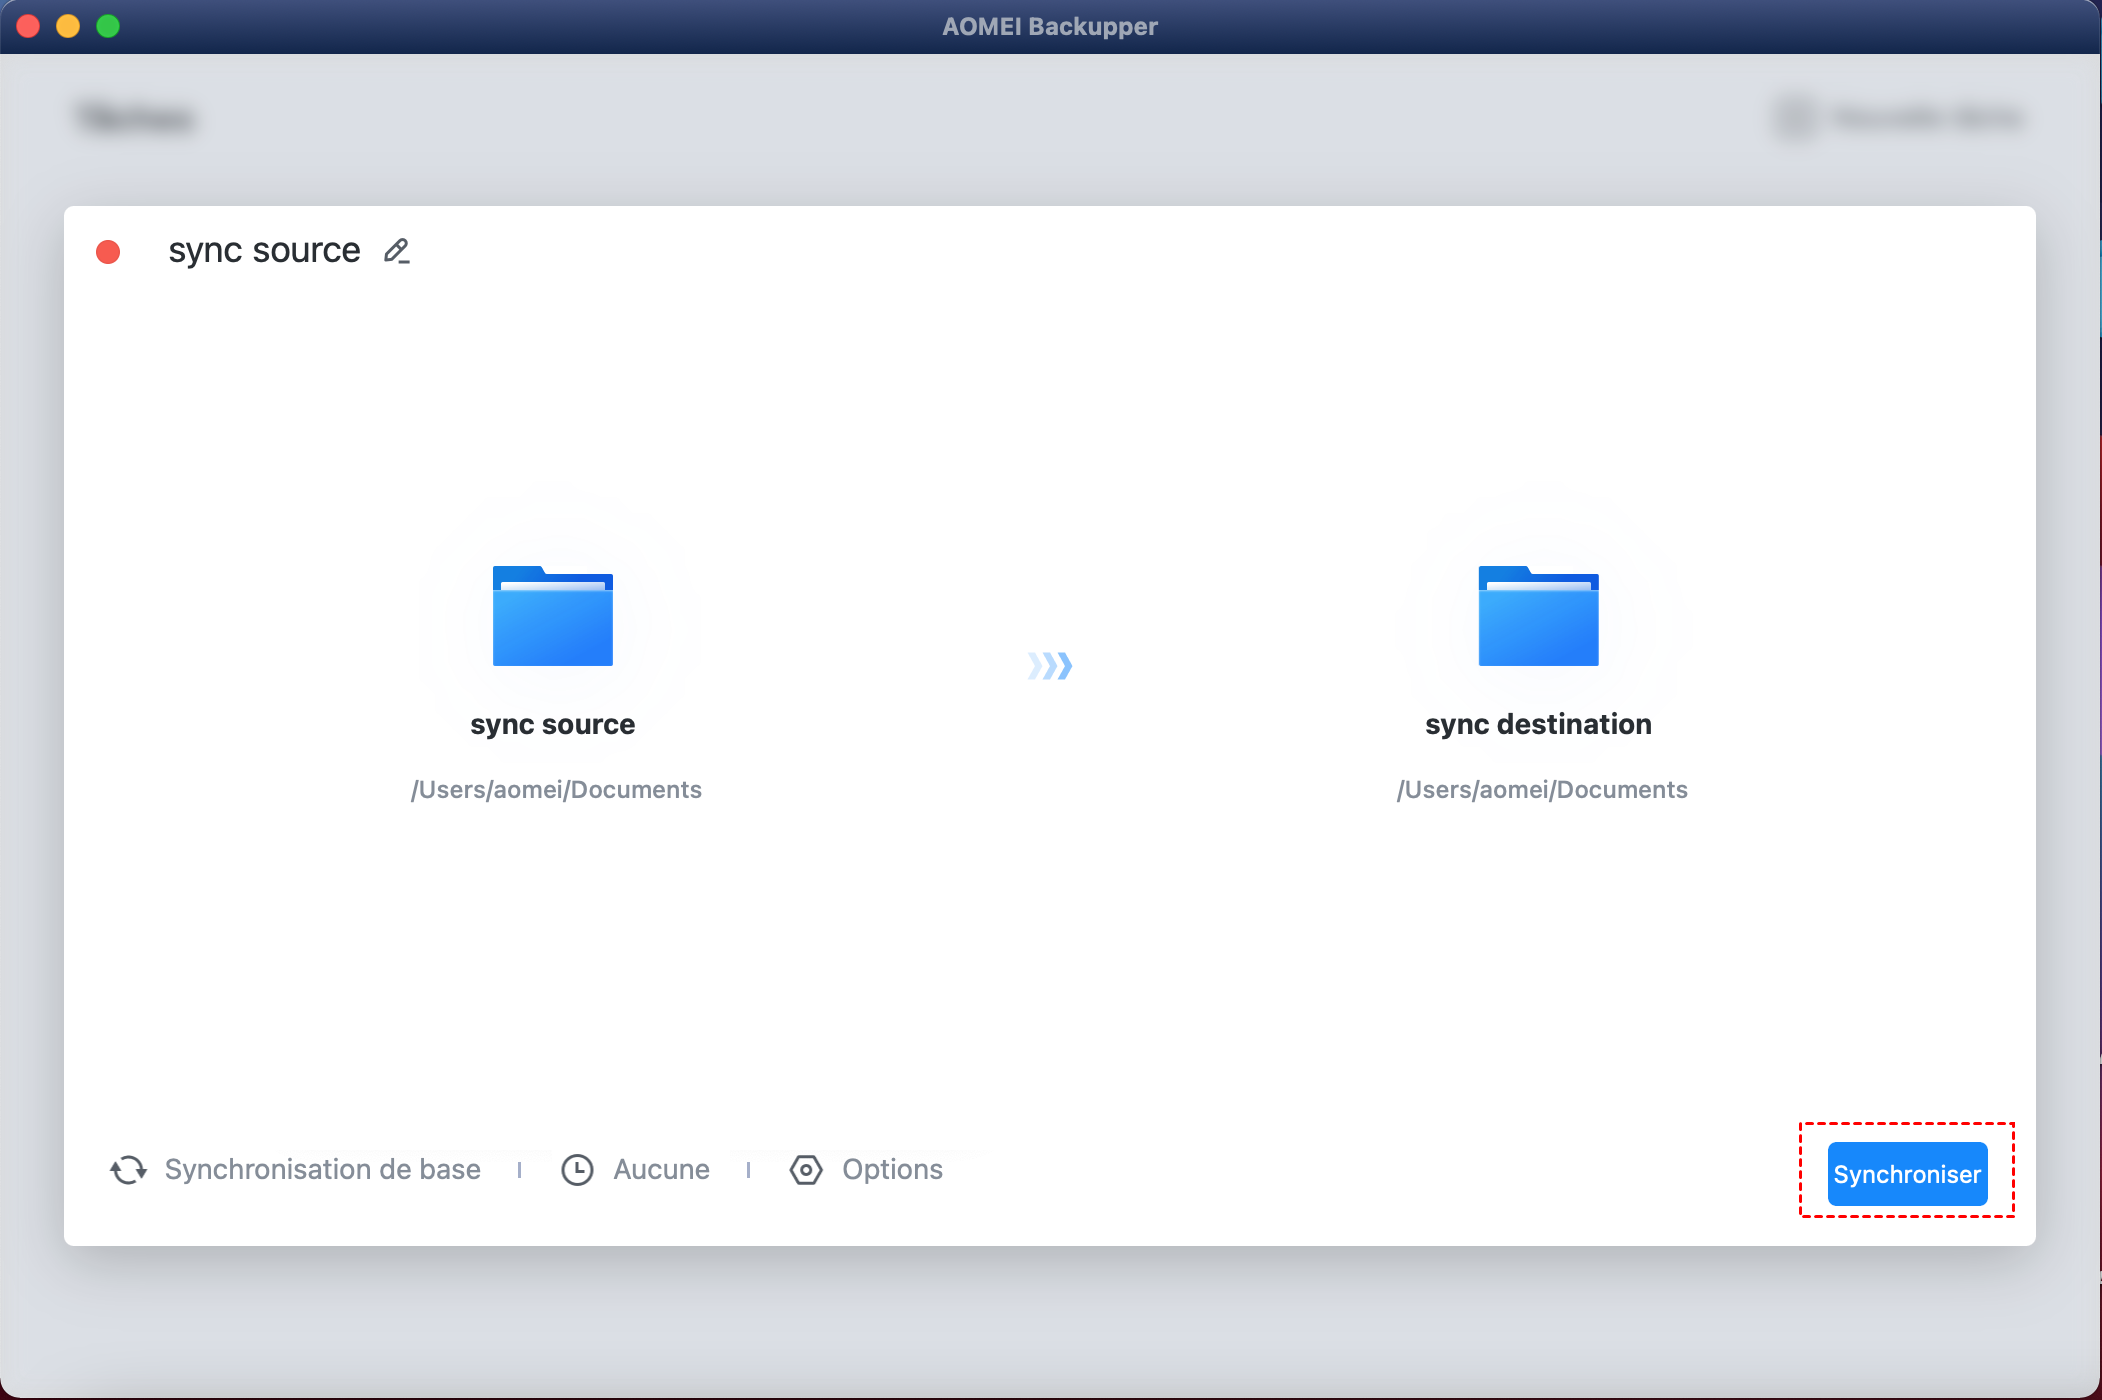Click the sync source folder icon
Image resolution: width=2102 pixels, height=1400 pixels.
552,616
